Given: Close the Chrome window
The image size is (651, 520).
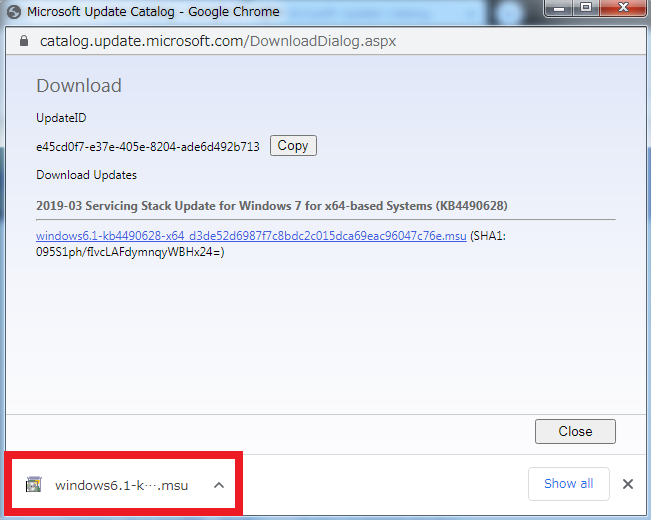Looking at the screenshot, I should coord(623,8).
